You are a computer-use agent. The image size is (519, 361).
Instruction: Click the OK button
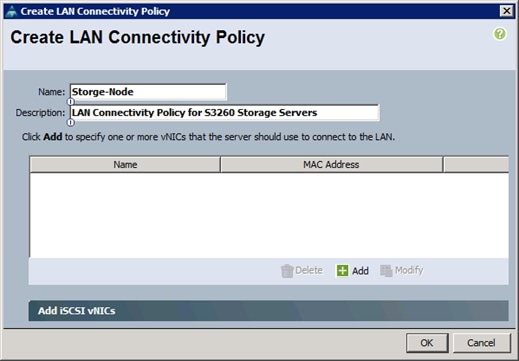tap(427, 343)
